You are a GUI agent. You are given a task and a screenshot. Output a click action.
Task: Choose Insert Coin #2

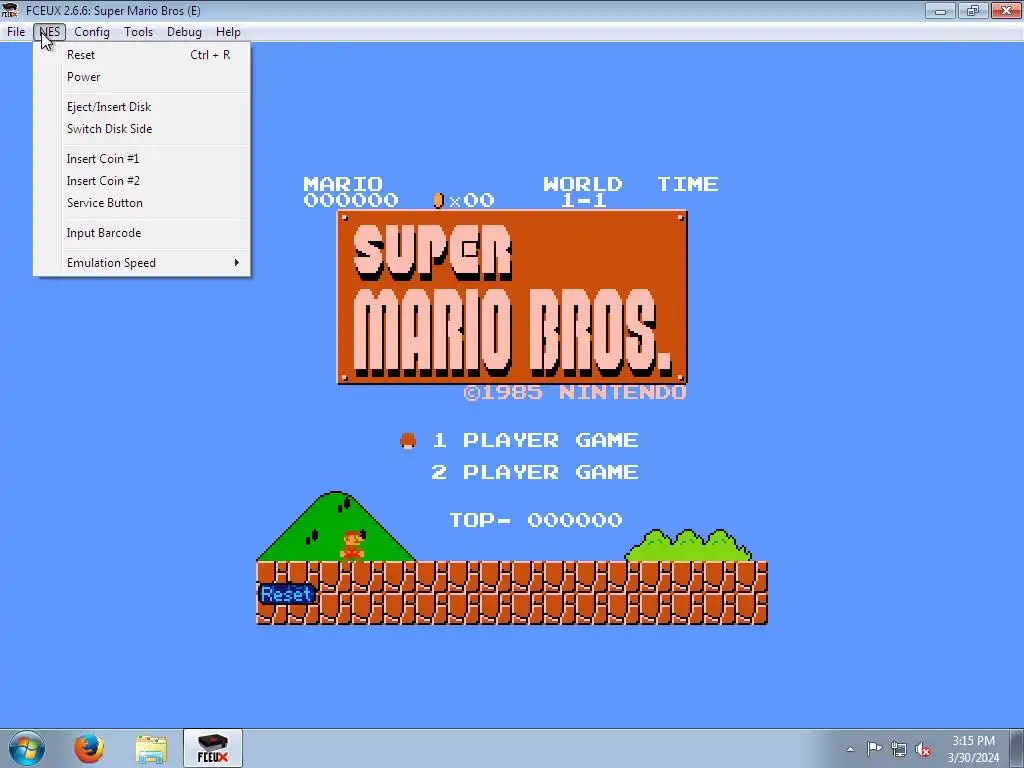[x=142, y=181]
